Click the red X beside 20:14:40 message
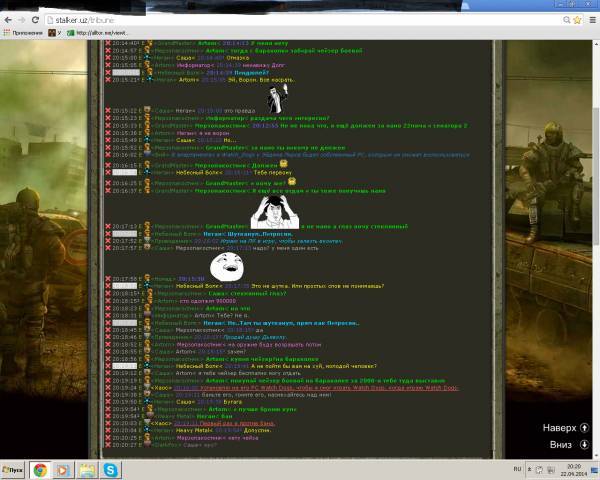This screenshot has height=480, width=600. (x=105, y=43)
